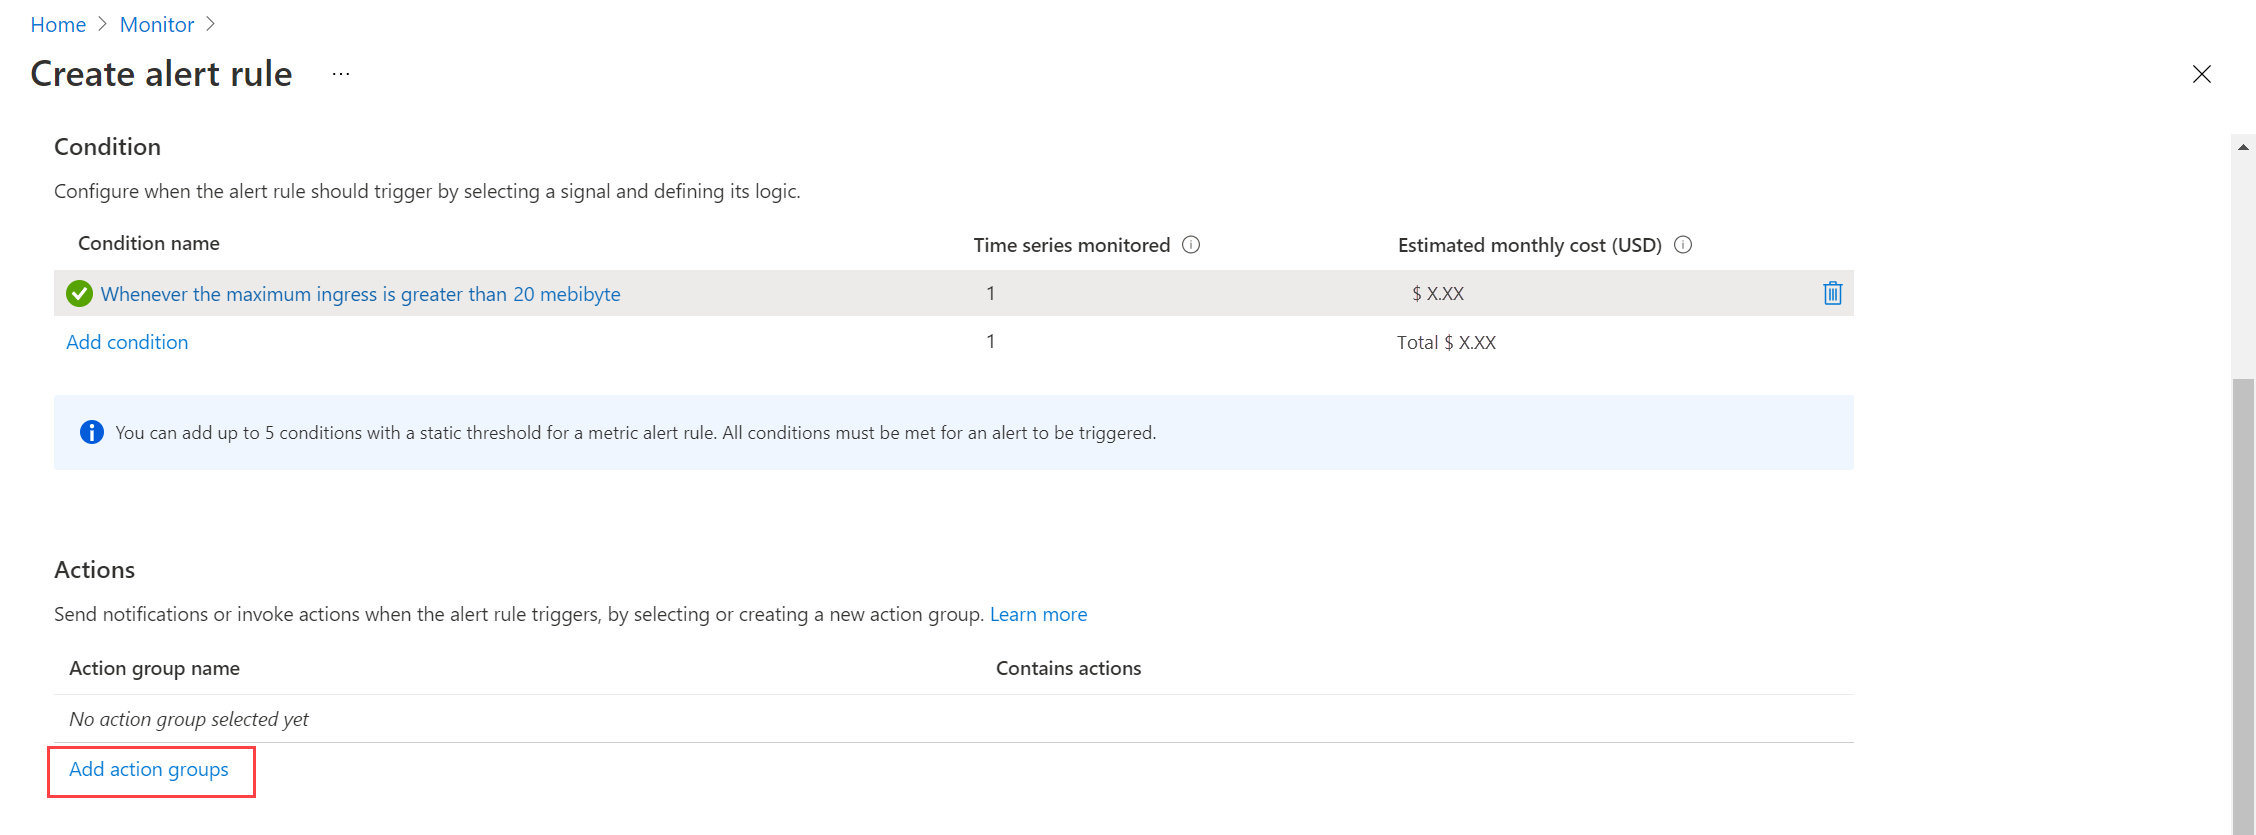Click the scrollbar up arrow
The width and height of the screenshot is (2256, 835).
coord(2243,147)
